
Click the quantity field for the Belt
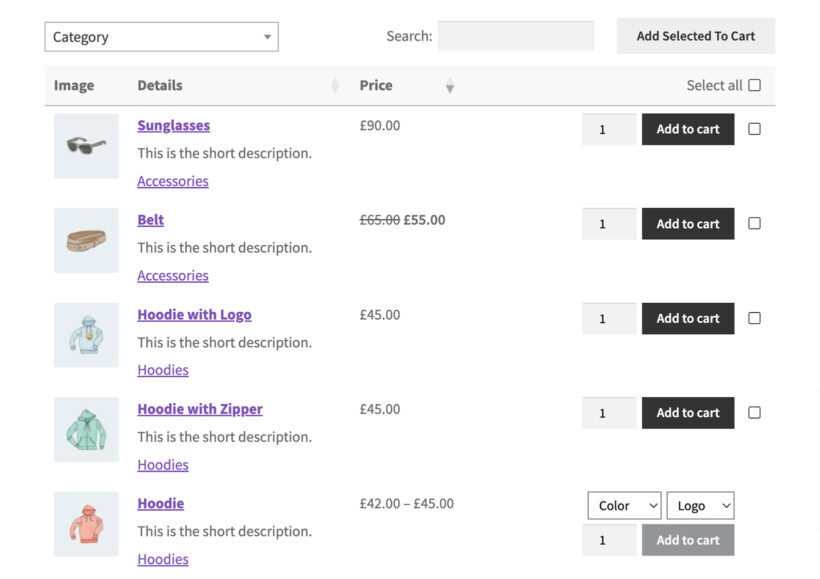[608, 223]
